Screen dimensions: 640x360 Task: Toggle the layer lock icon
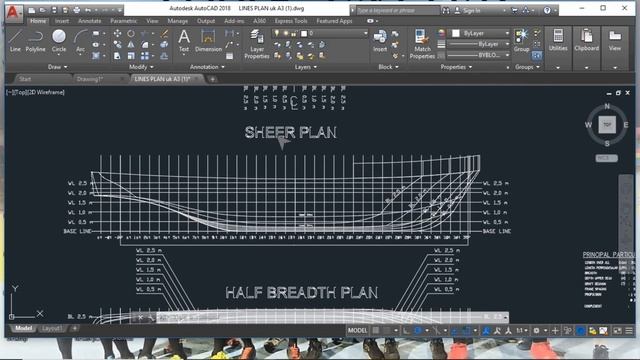pyautogui.click(x=293, y=33)
